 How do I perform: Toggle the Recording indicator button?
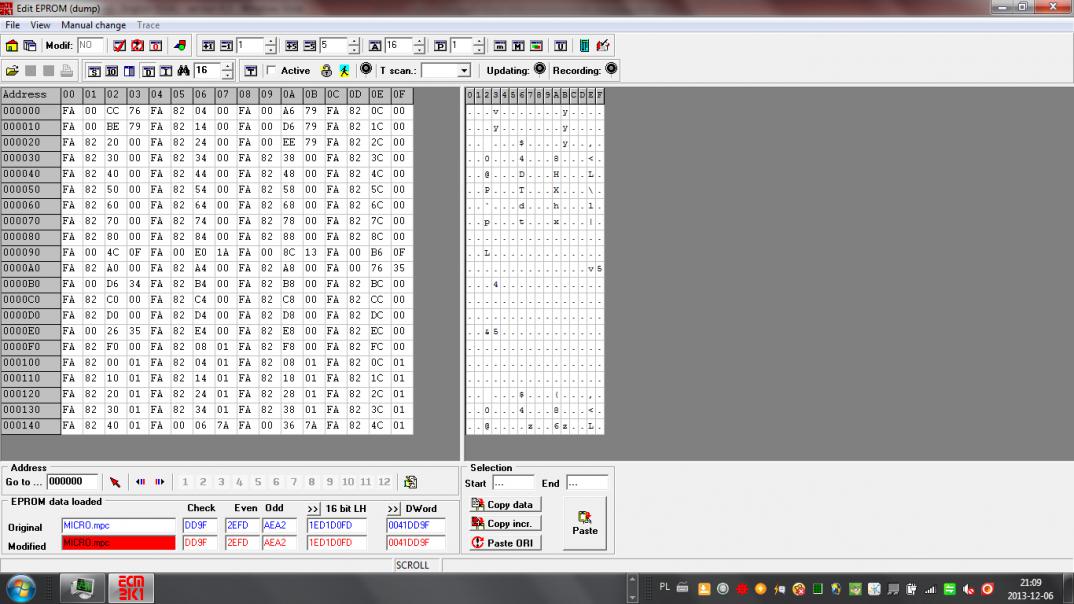[x=611, y=70]
